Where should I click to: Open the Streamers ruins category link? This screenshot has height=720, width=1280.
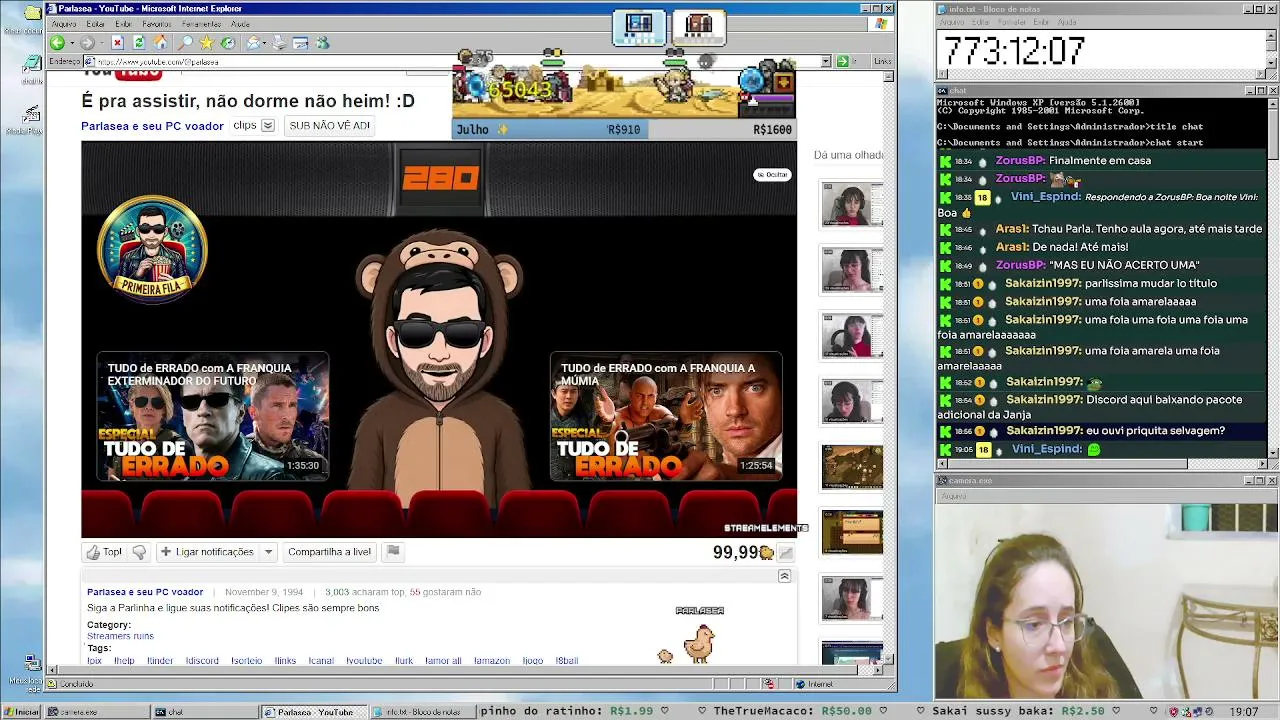click(120, 636)
